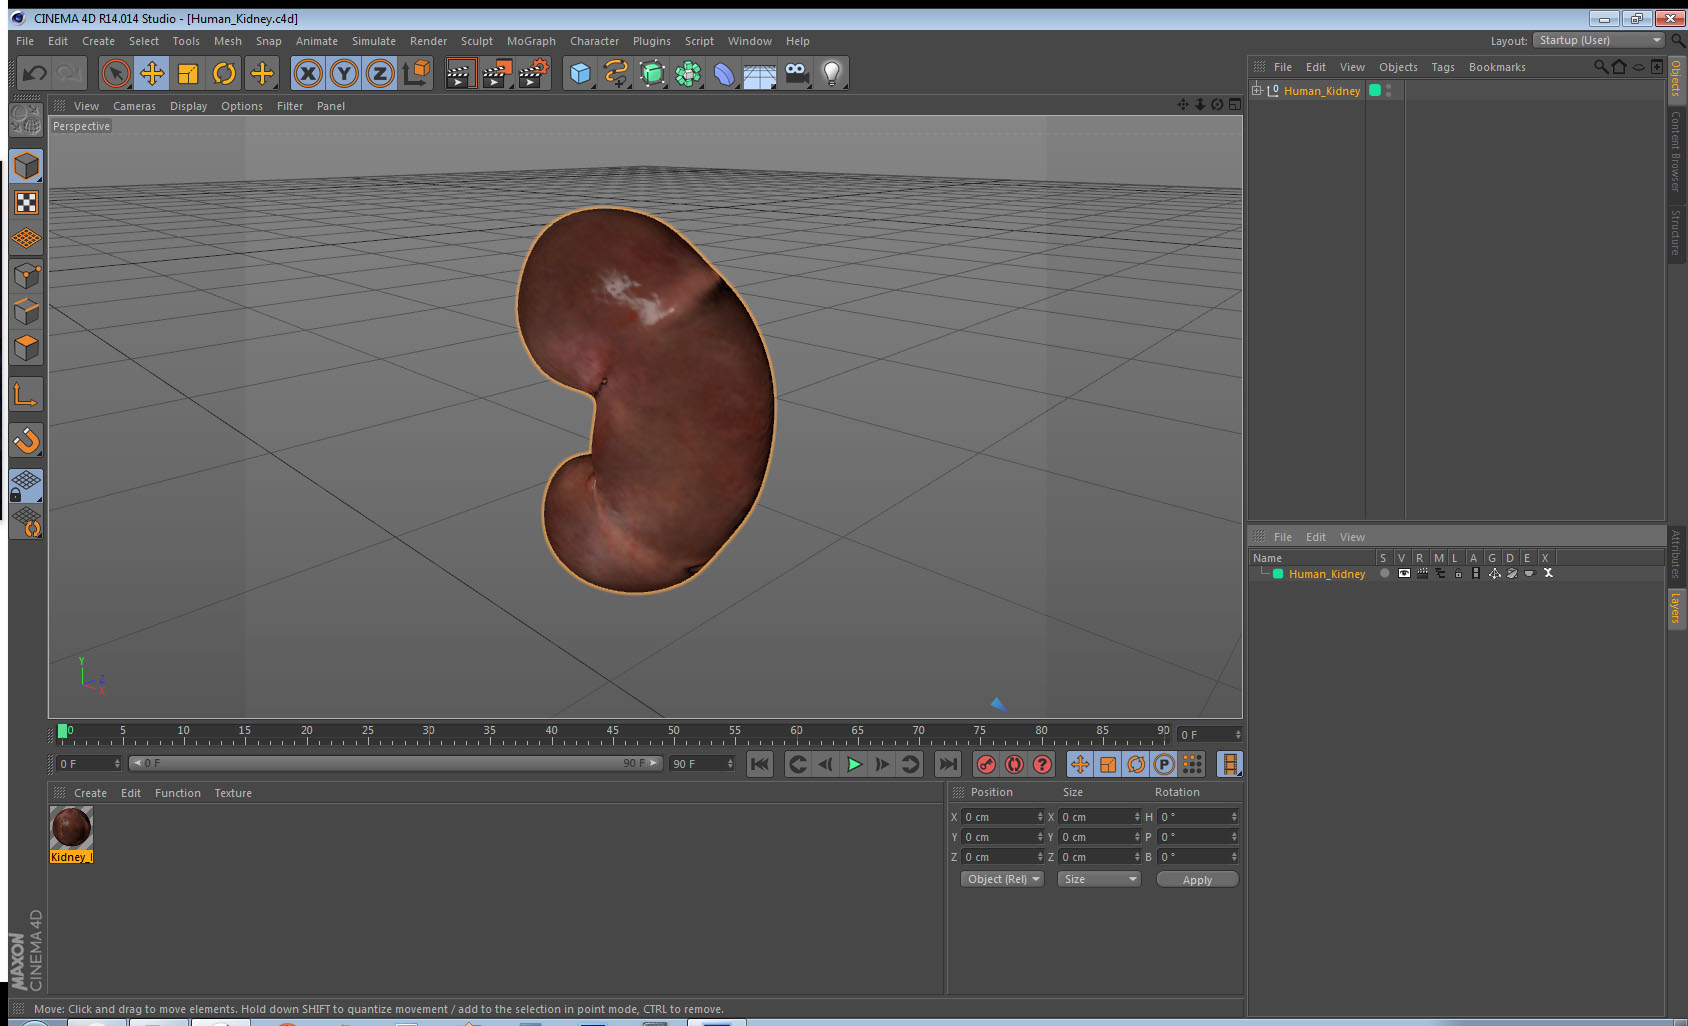Add a camera object icon

pos(796,73)
